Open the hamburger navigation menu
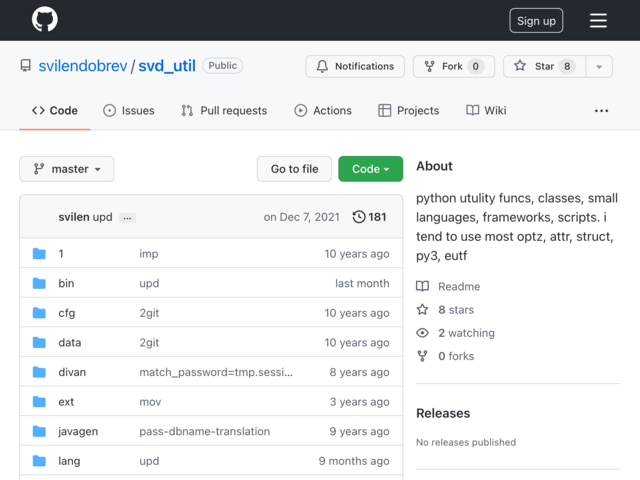The image size is (640, 480). [598, 20]
